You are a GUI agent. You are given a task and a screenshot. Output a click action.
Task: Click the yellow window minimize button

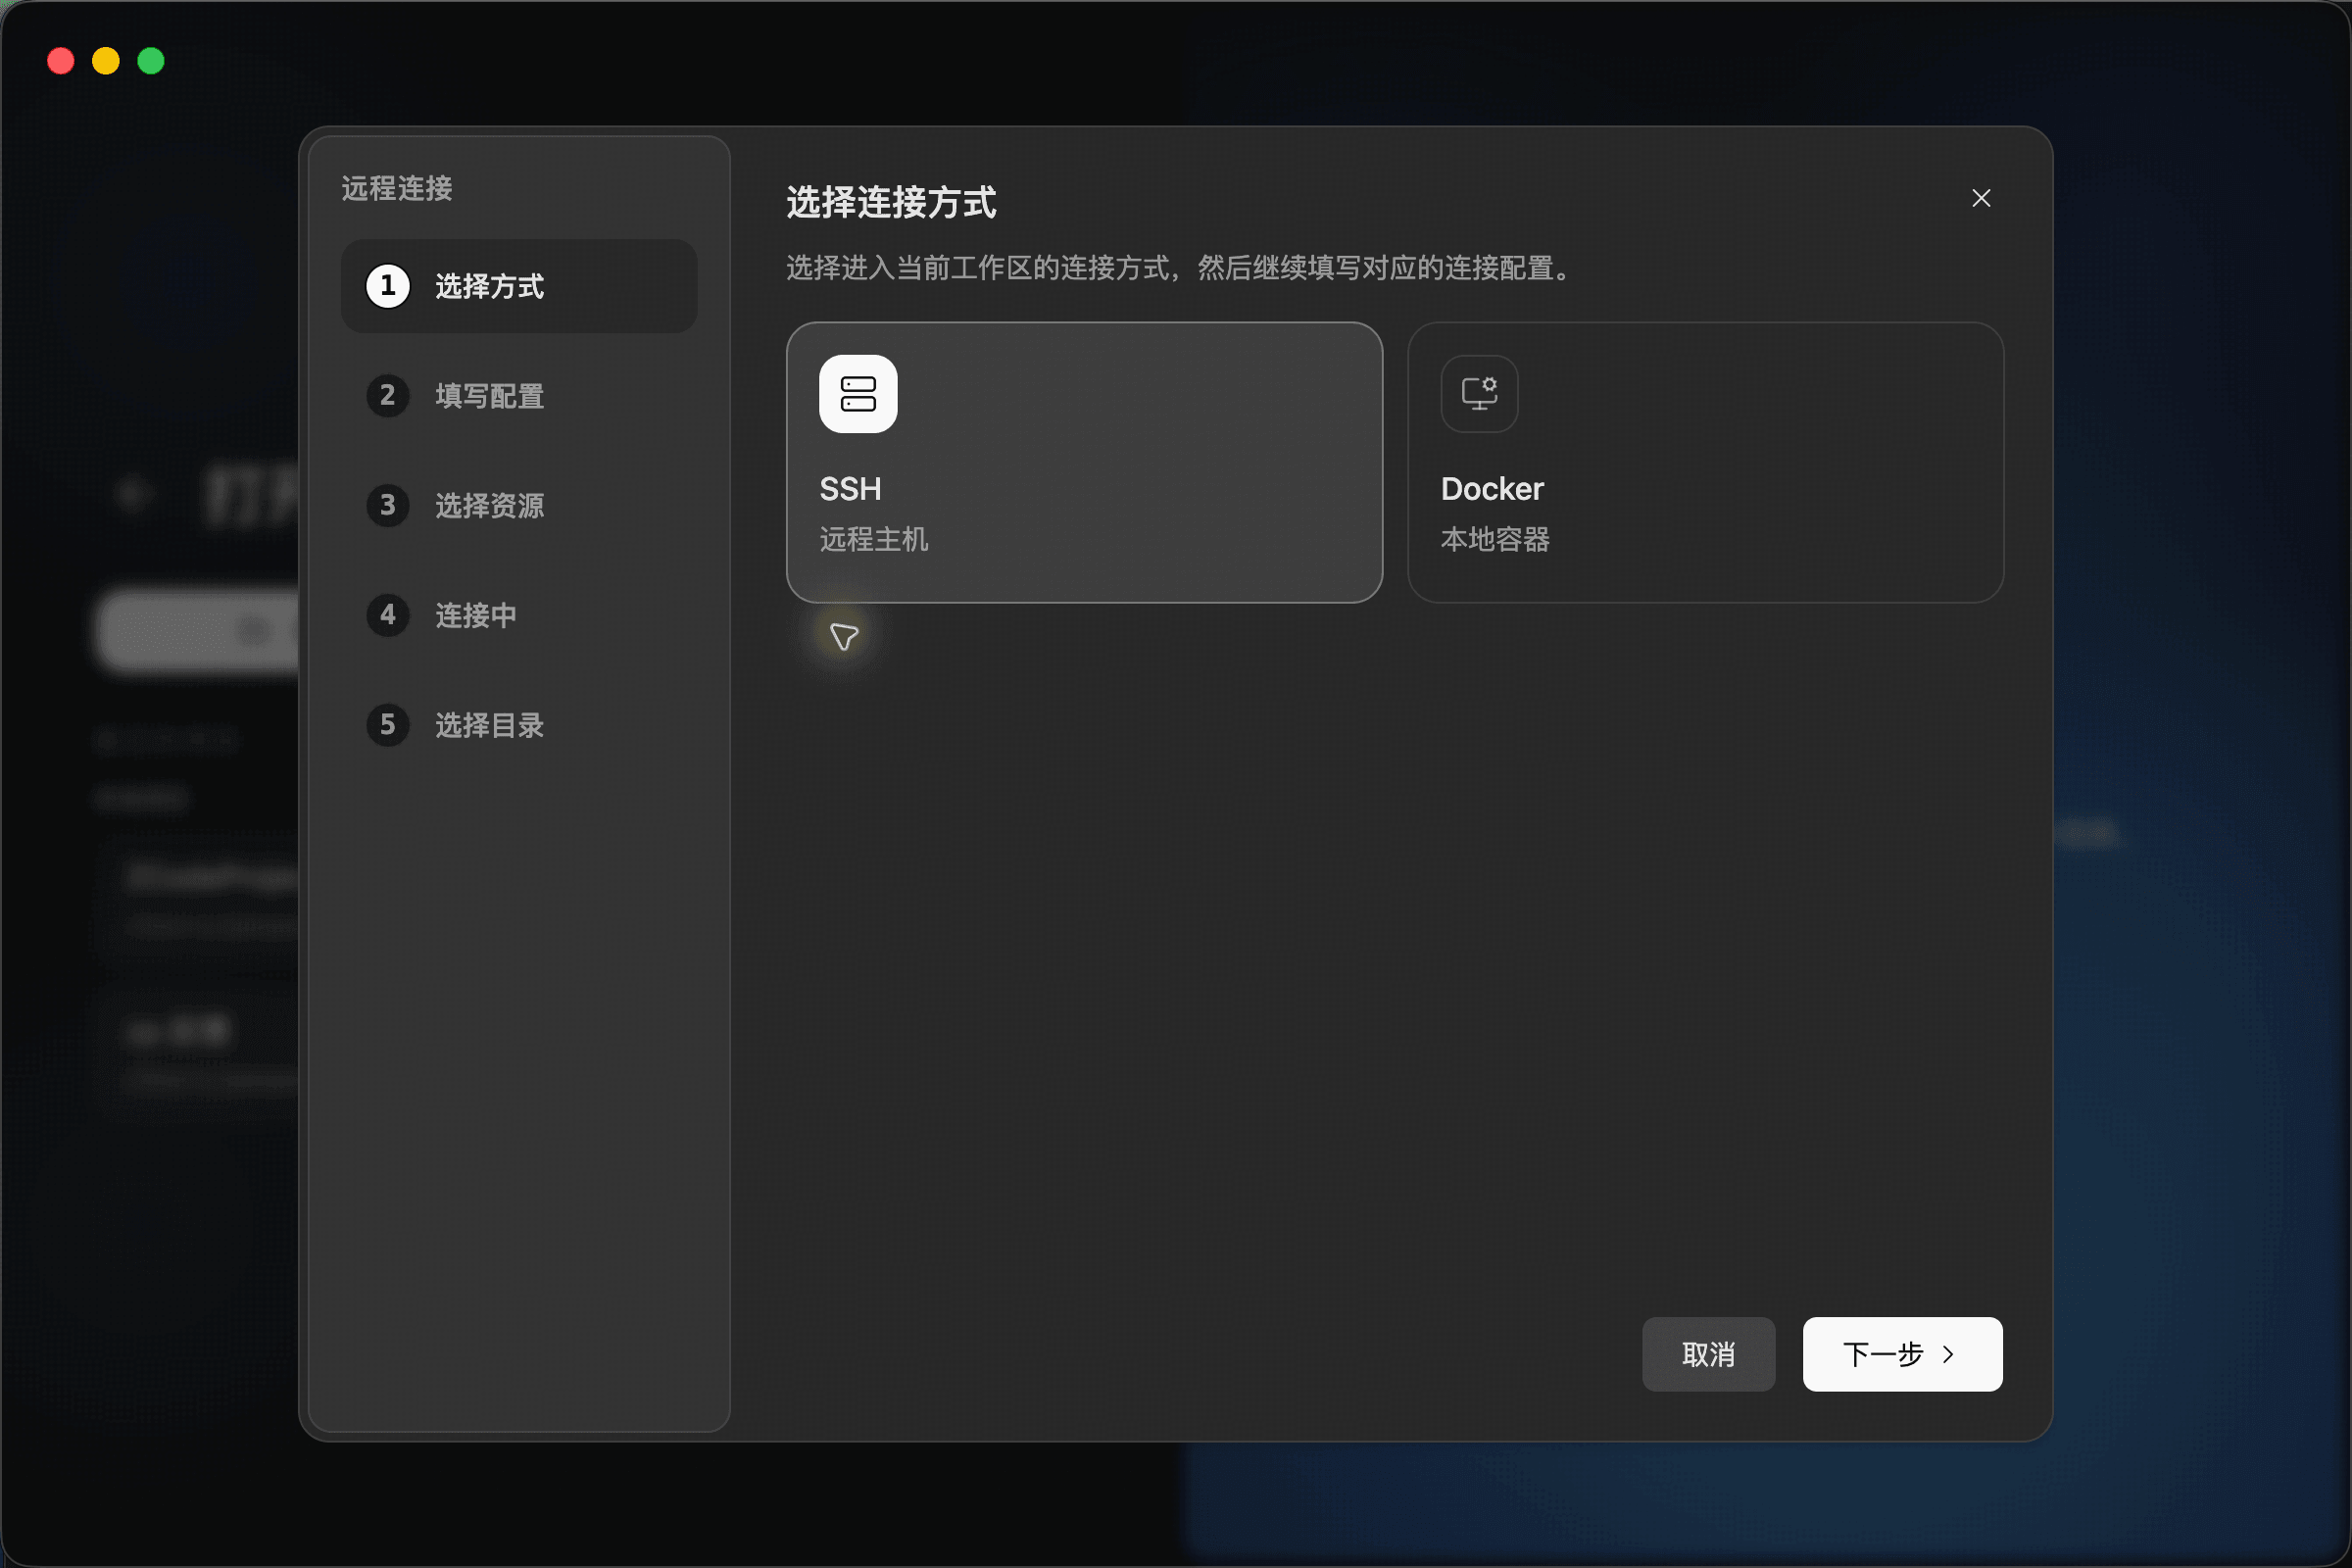point(106,61)
